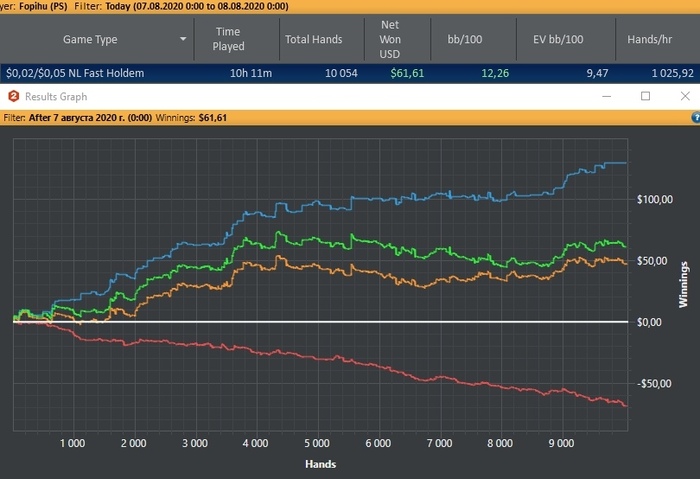Click the 1 025,92 hands per hour cell
Image resolution: width=700 pixels, height=479 pixels.
(672, 73)
